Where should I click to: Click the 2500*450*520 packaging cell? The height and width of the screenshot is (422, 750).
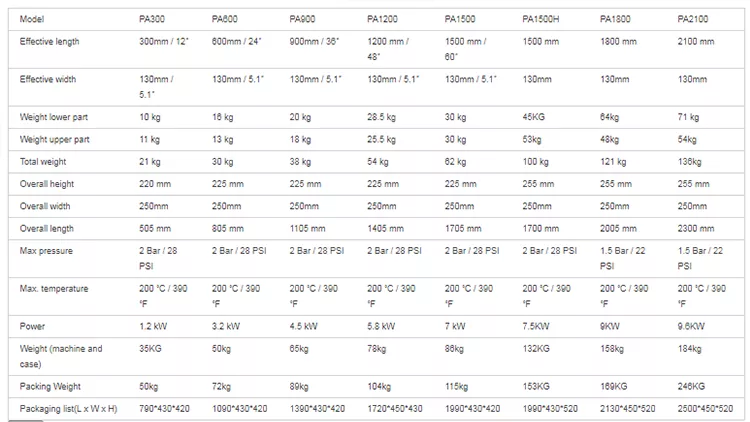705,409
